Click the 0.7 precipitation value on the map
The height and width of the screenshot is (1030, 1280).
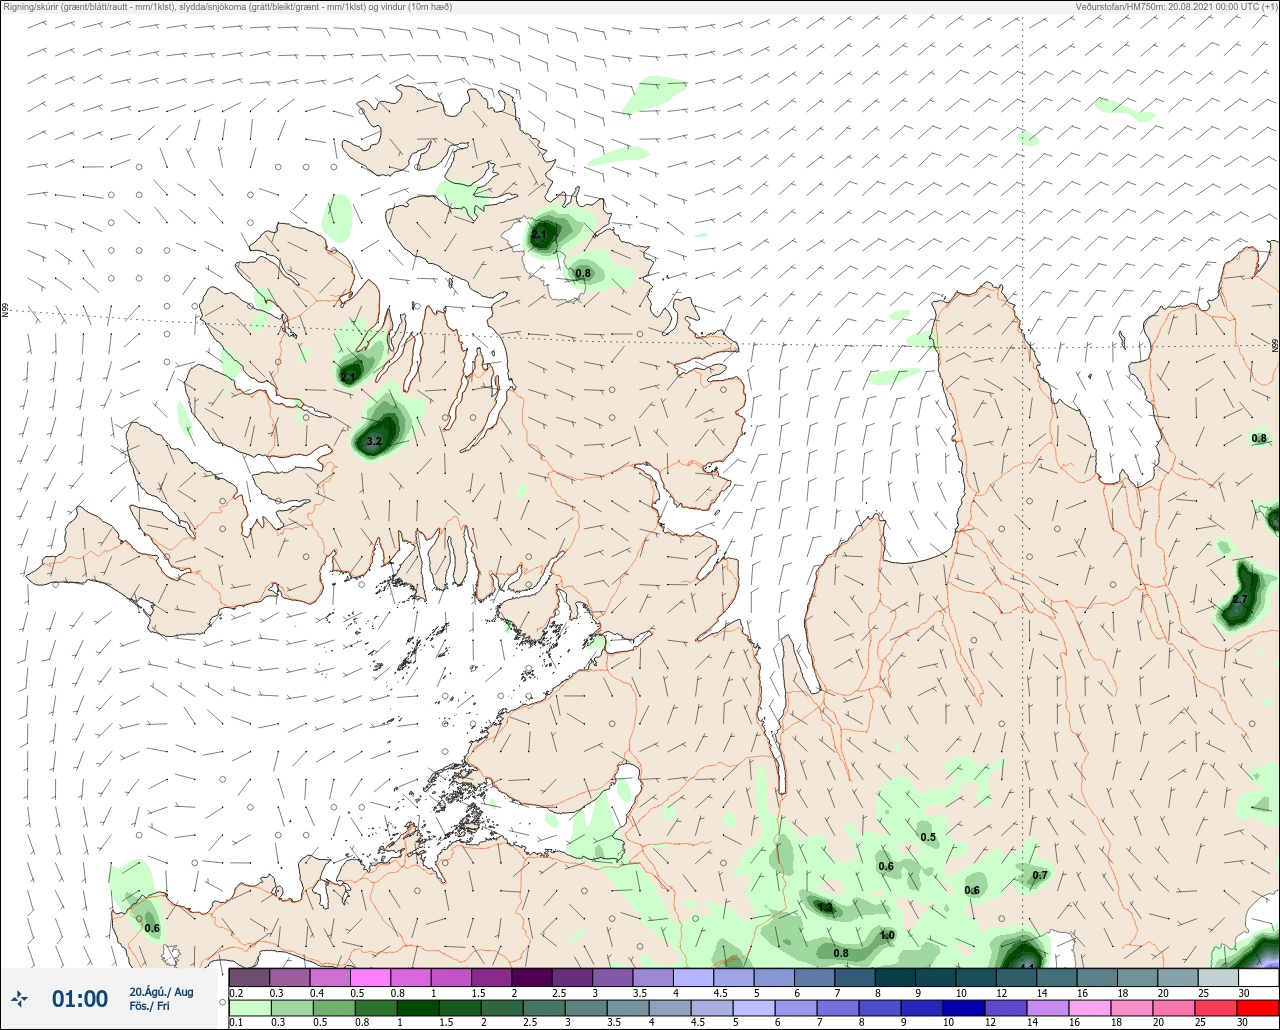[1040, 875]
